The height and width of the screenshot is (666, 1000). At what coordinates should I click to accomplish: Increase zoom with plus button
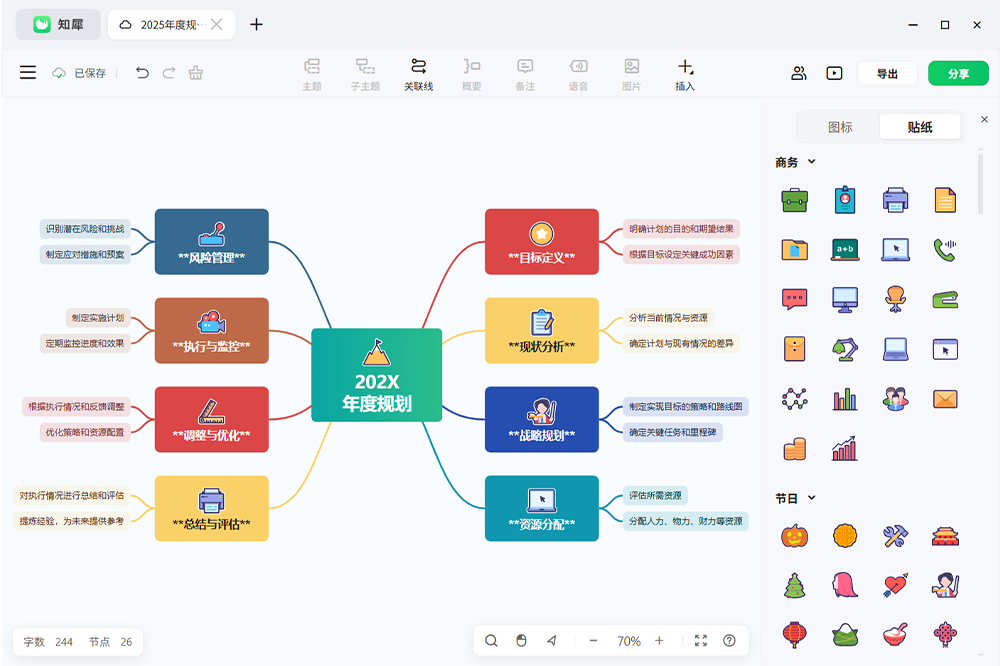tap(659, 641)
